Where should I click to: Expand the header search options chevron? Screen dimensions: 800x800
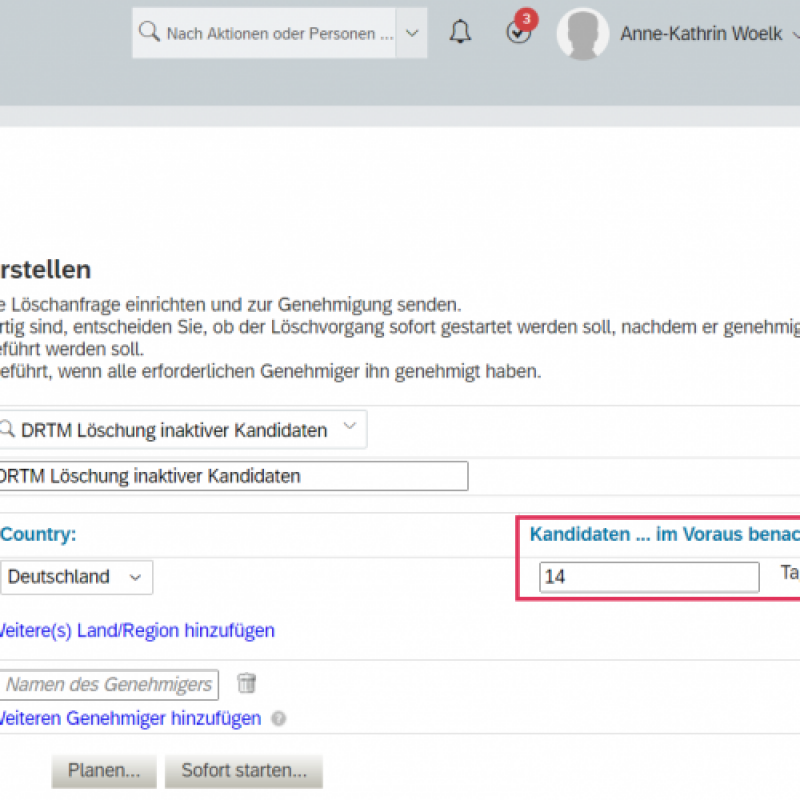pyautogui.click(x=411, y=33)
